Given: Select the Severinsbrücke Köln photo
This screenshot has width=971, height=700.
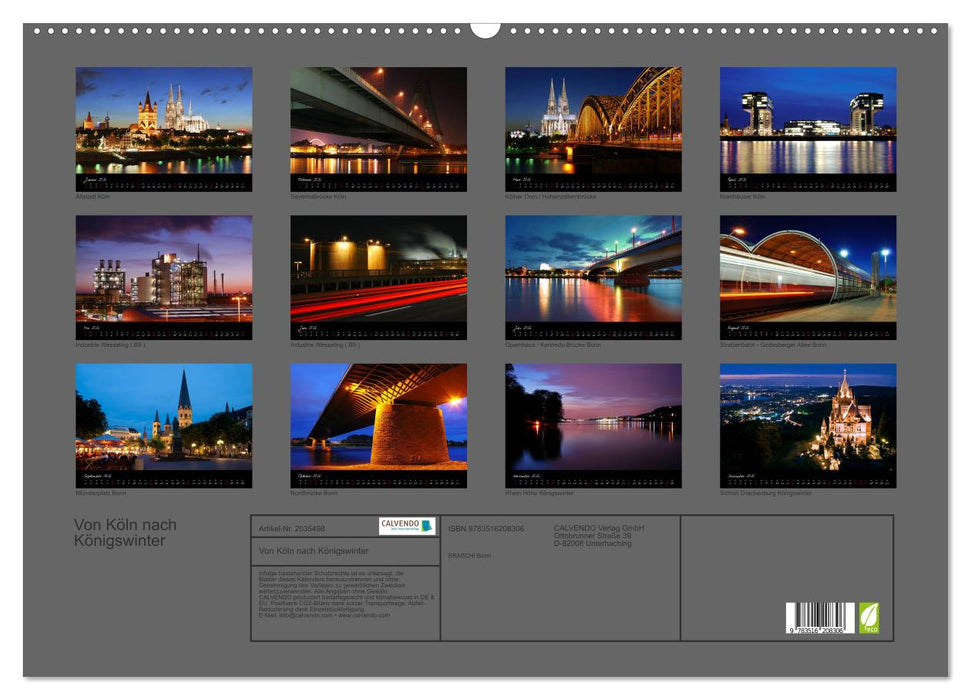Looking at the screenshot, I should pos(378,122).
